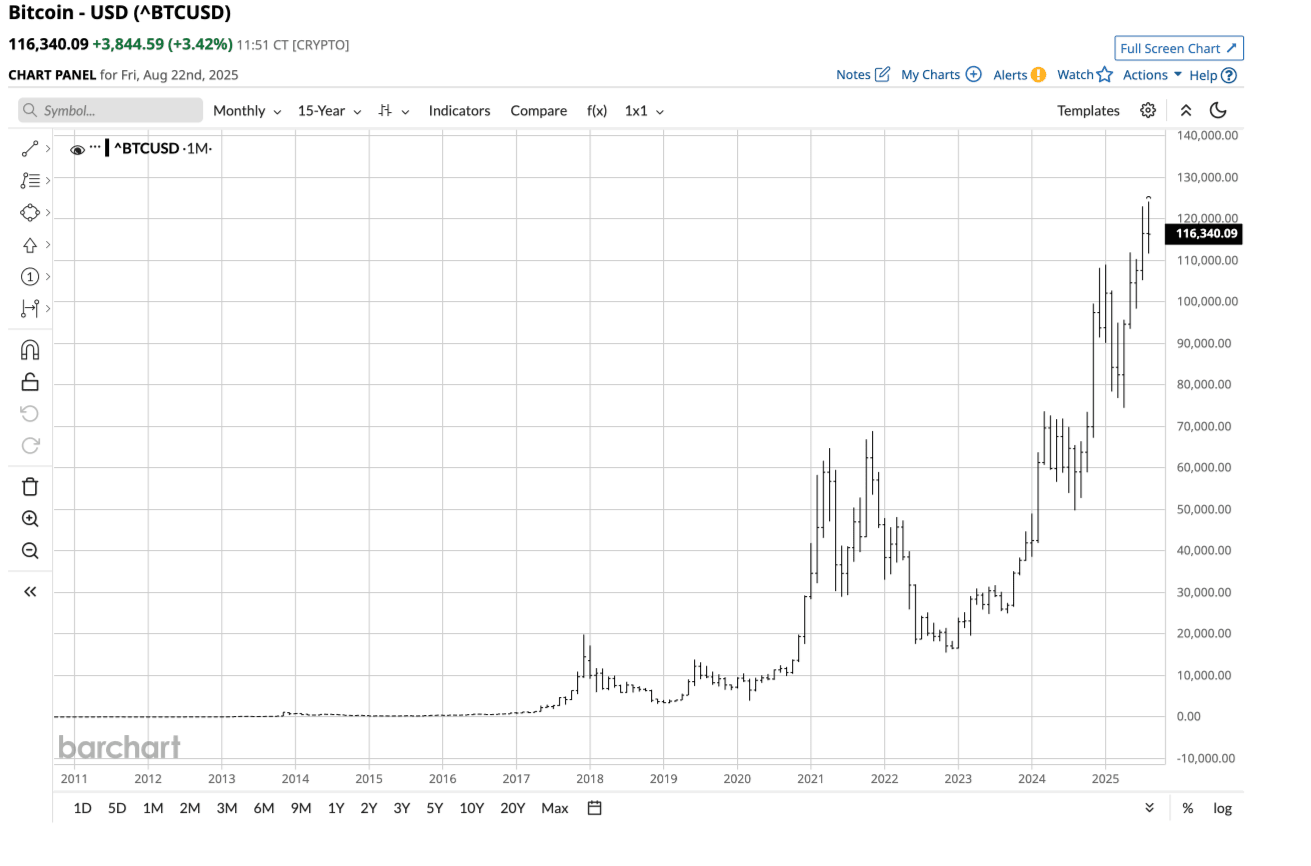Open Notes link
The width and height of the screenshot is (1311, 866).
coord(863,75)
